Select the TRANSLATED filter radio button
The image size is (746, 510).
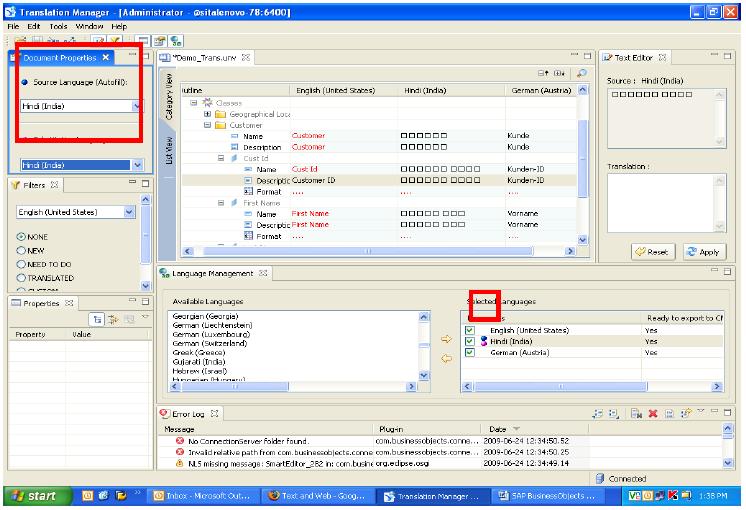21,278
